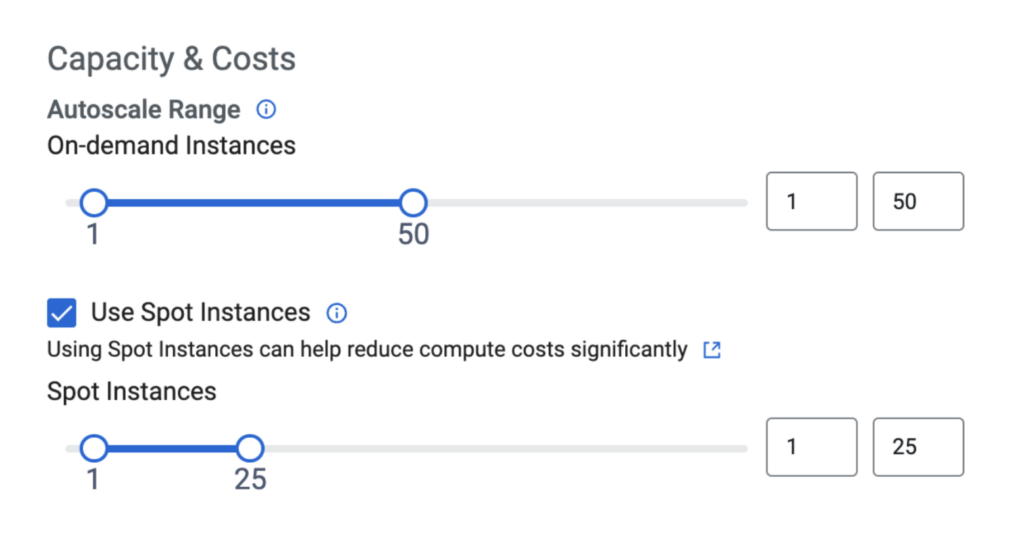
Task: Focus the On-demand minimum input showing 1
Action: [x=811, y=202]
